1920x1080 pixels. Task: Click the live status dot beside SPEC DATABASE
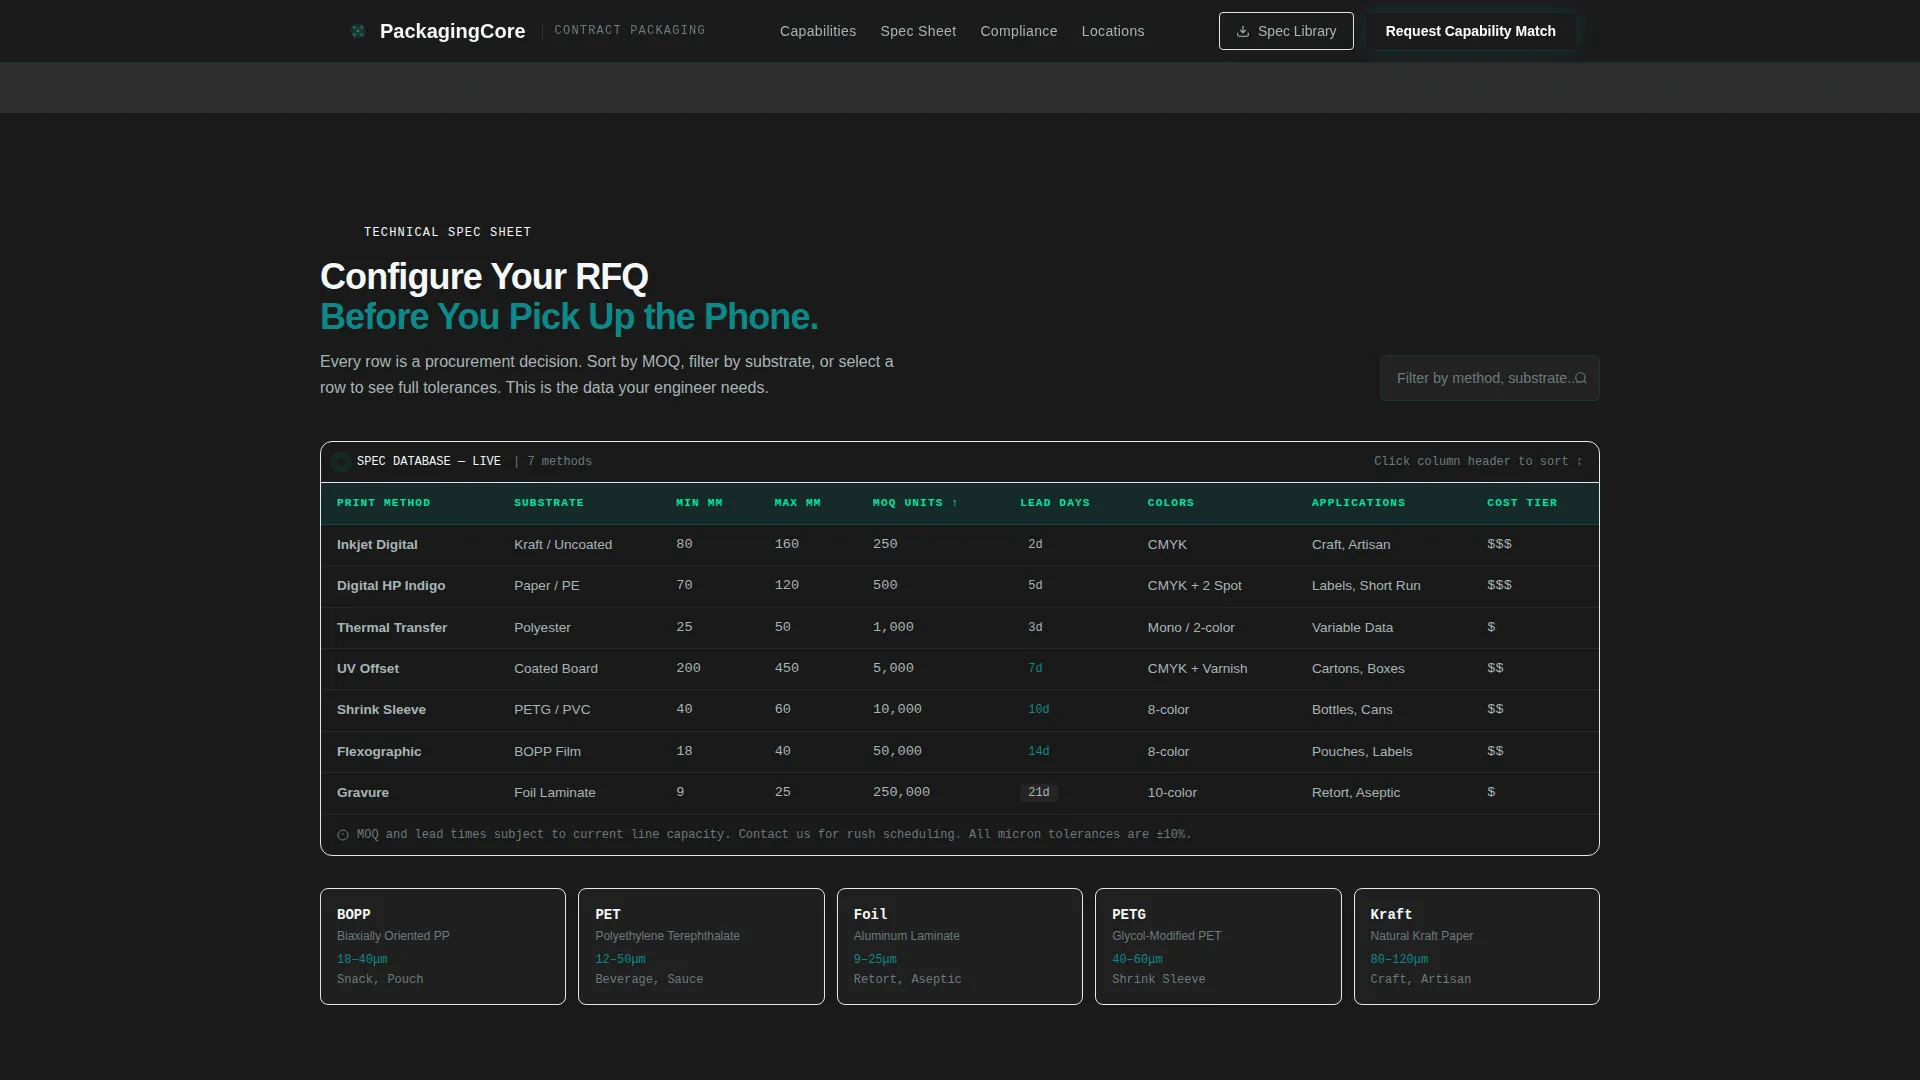pyautogui.click(x=341, y=461)
